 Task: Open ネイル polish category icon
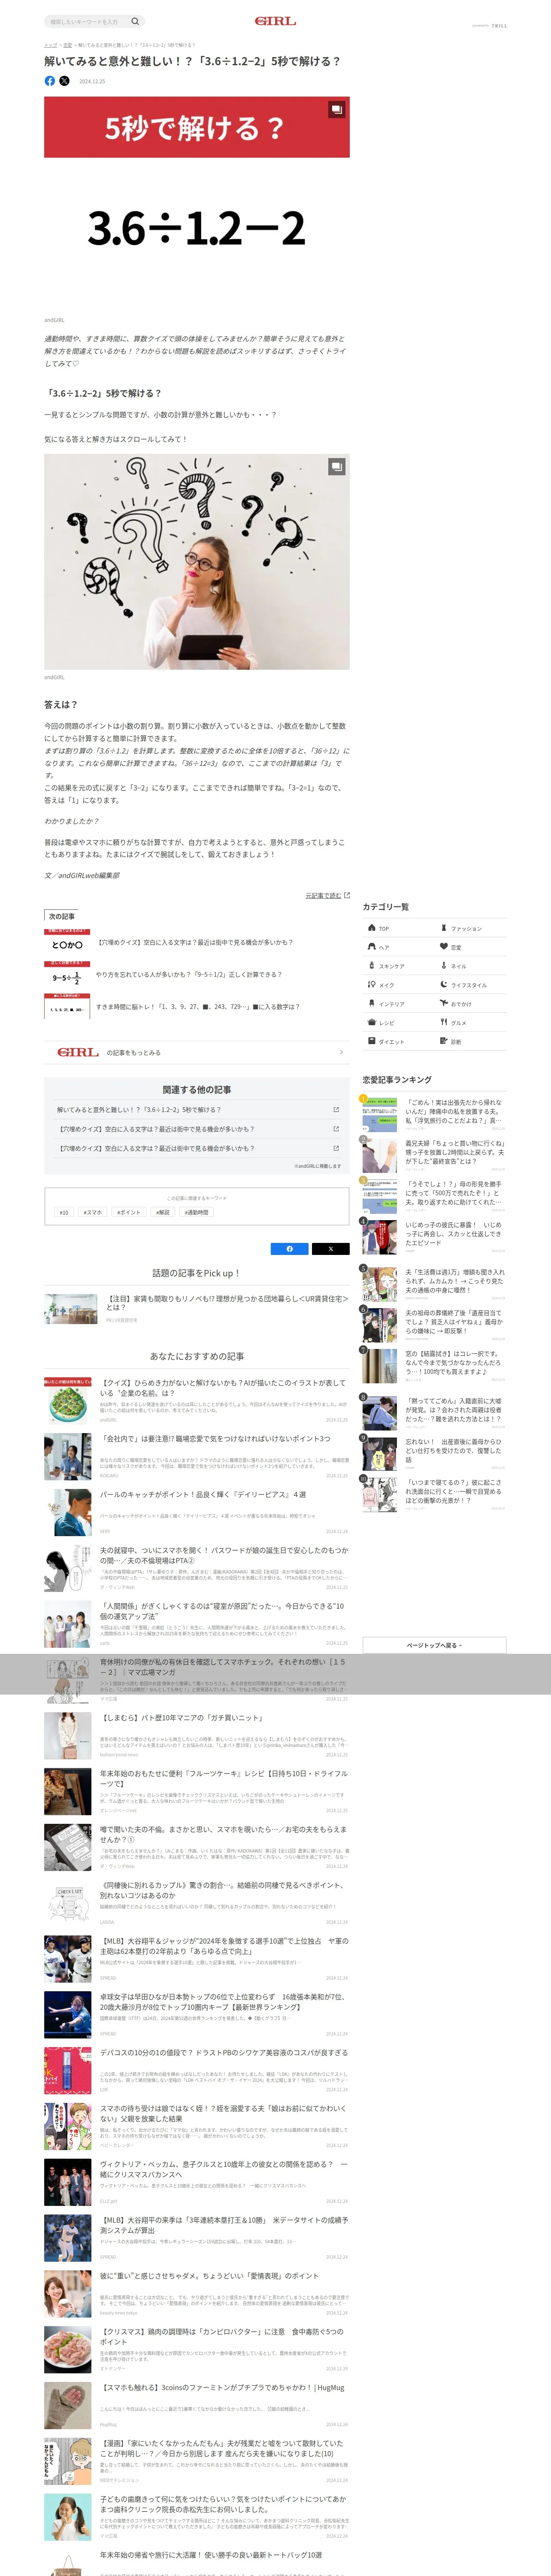[x=444, y=966]
